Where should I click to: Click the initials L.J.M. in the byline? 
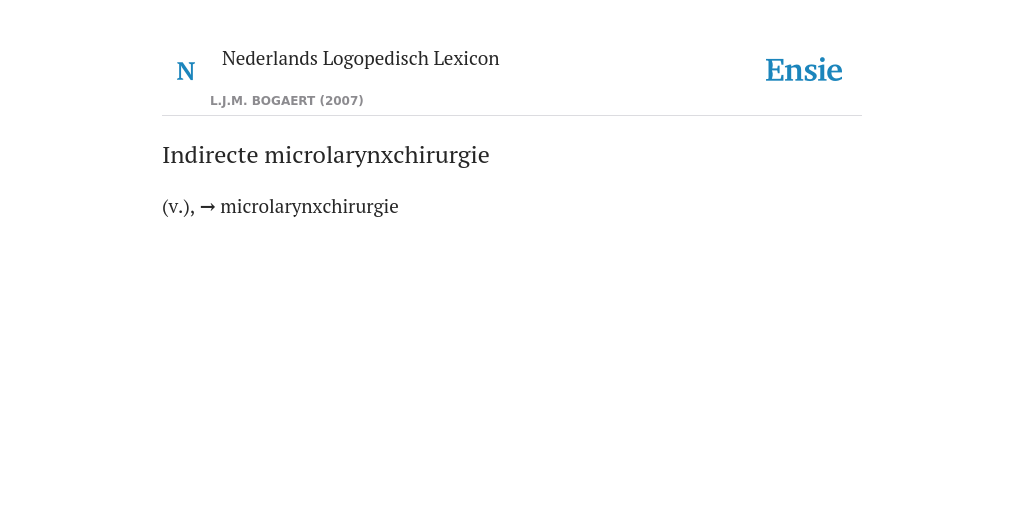(228, 101)
